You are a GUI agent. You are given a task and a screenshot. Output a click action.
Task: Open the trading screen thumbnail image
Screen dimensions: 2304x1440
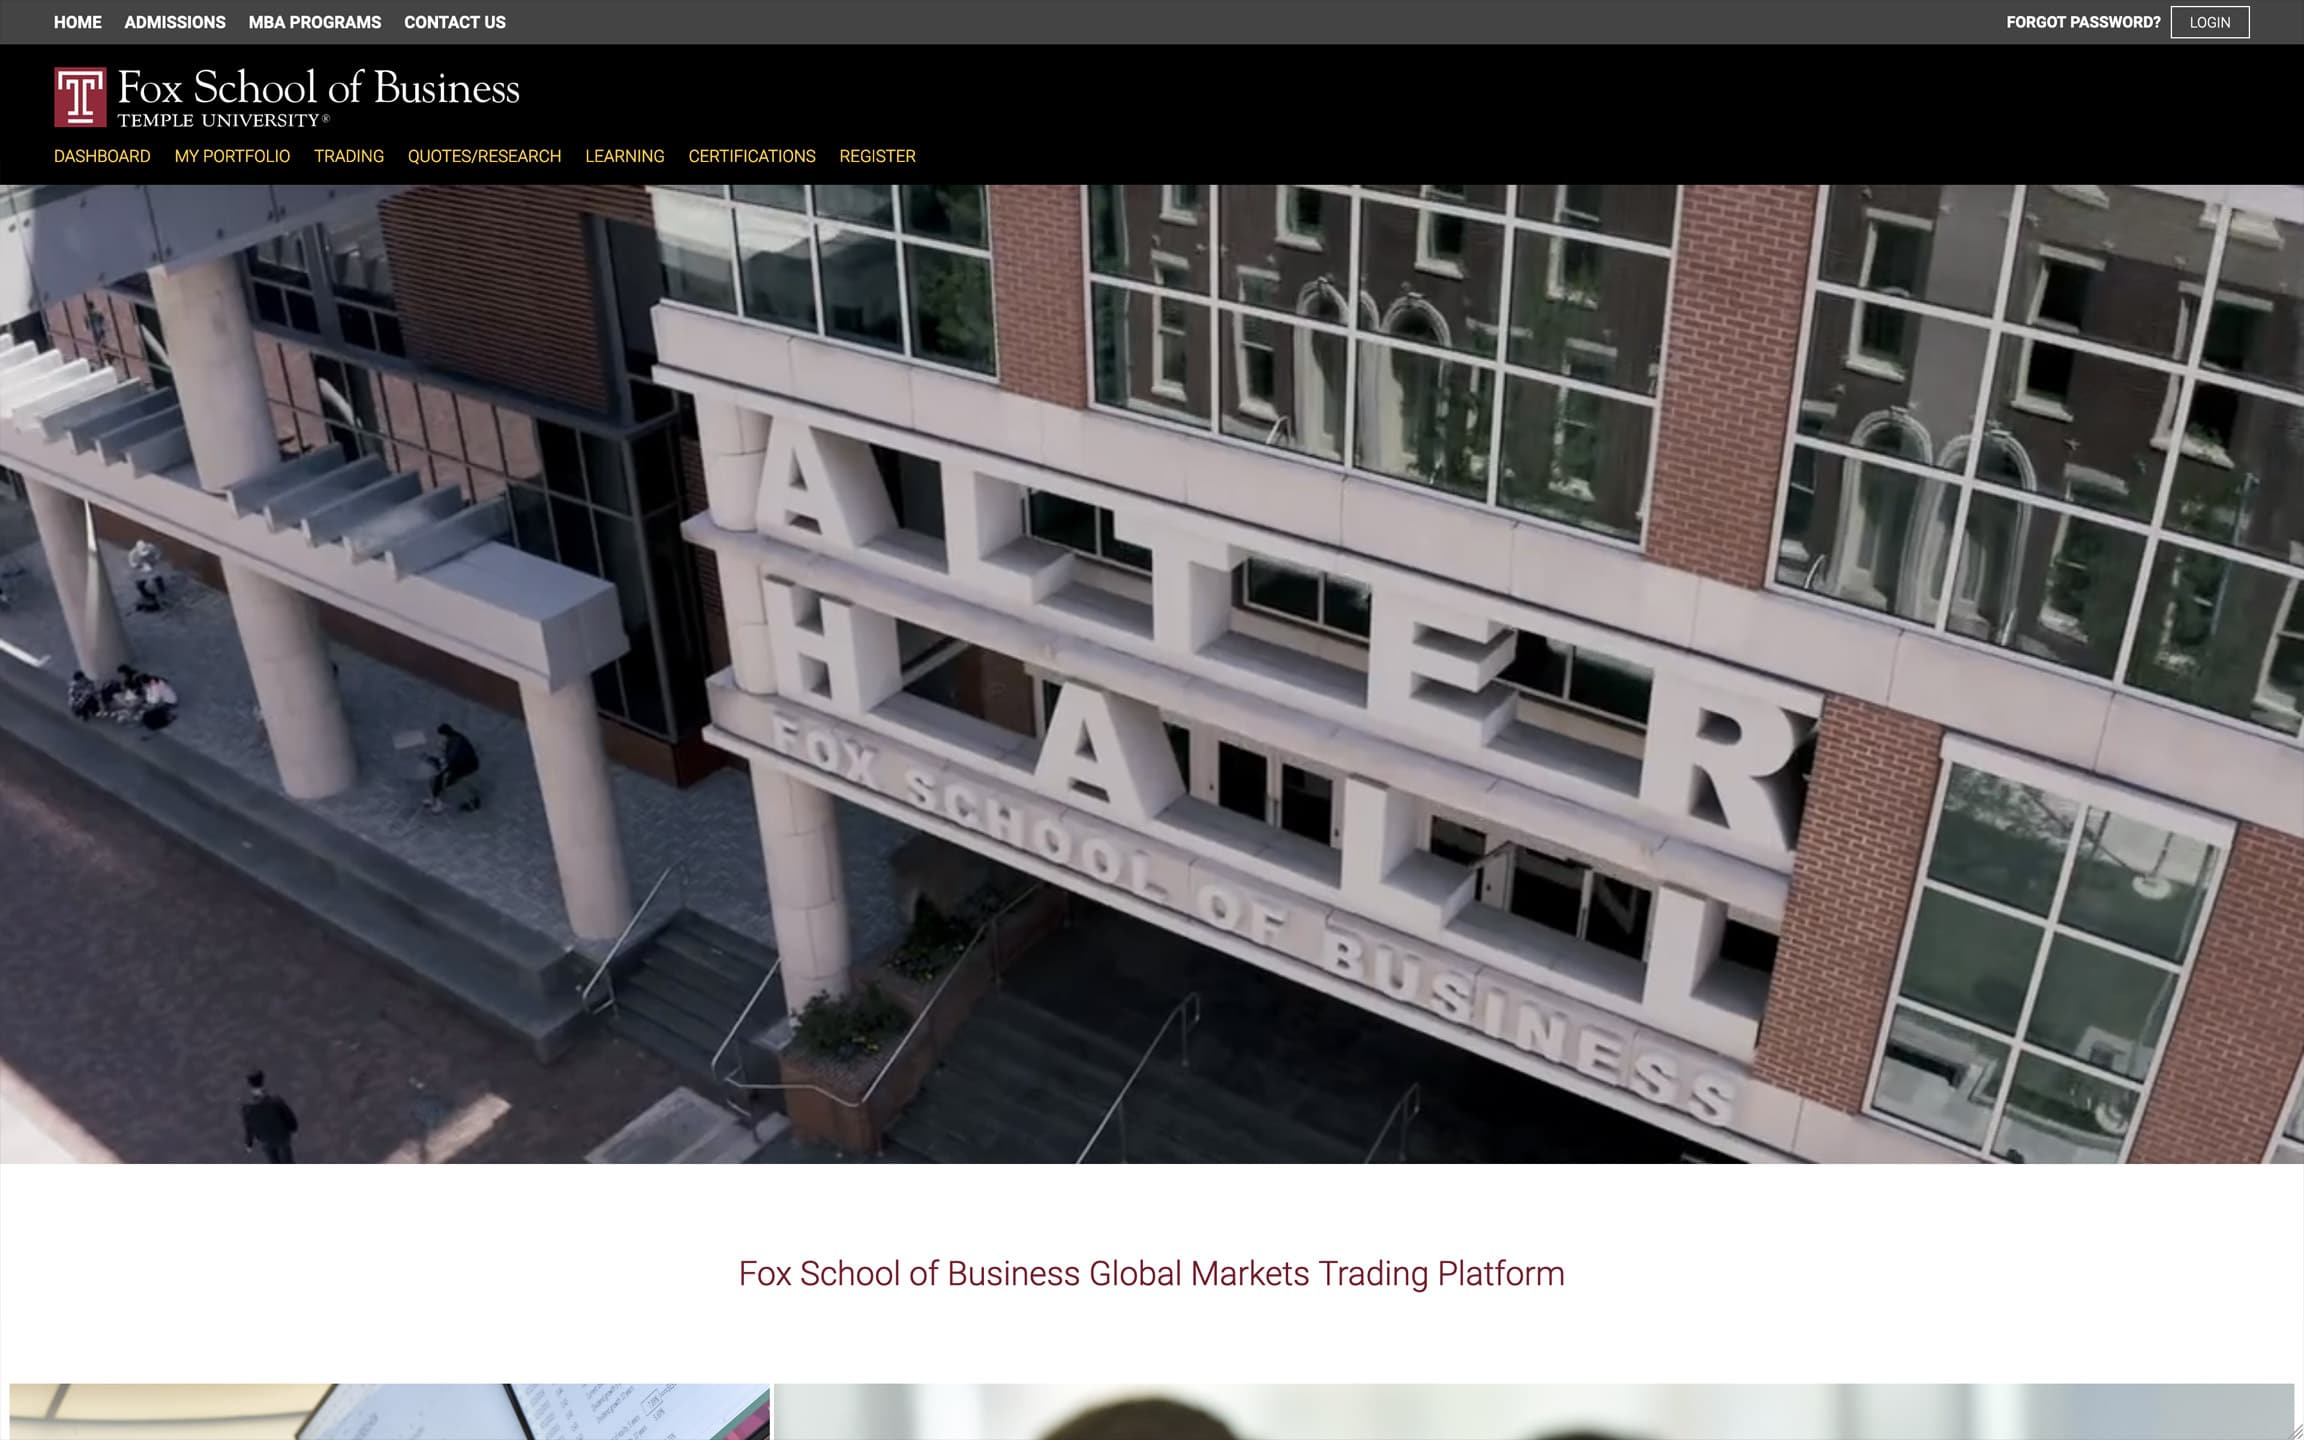click(x=390, y=1412)
